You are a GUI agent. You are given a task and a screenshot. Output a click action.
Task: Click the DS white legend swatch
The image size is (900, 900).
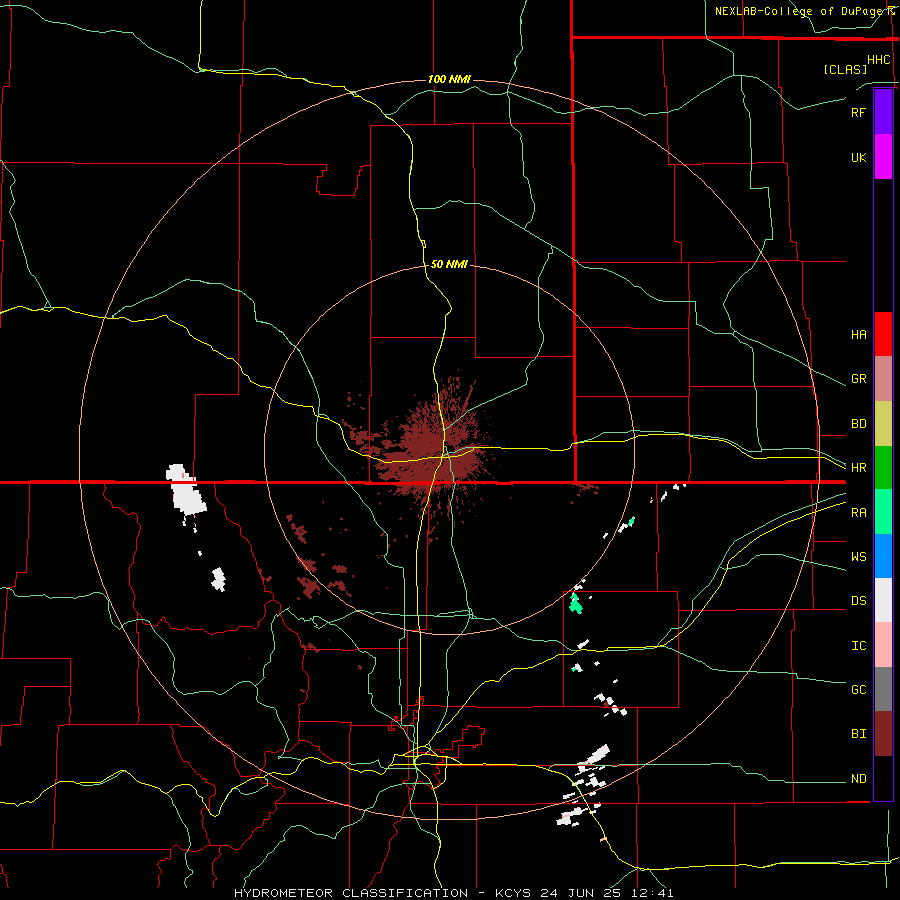[883, 600]
